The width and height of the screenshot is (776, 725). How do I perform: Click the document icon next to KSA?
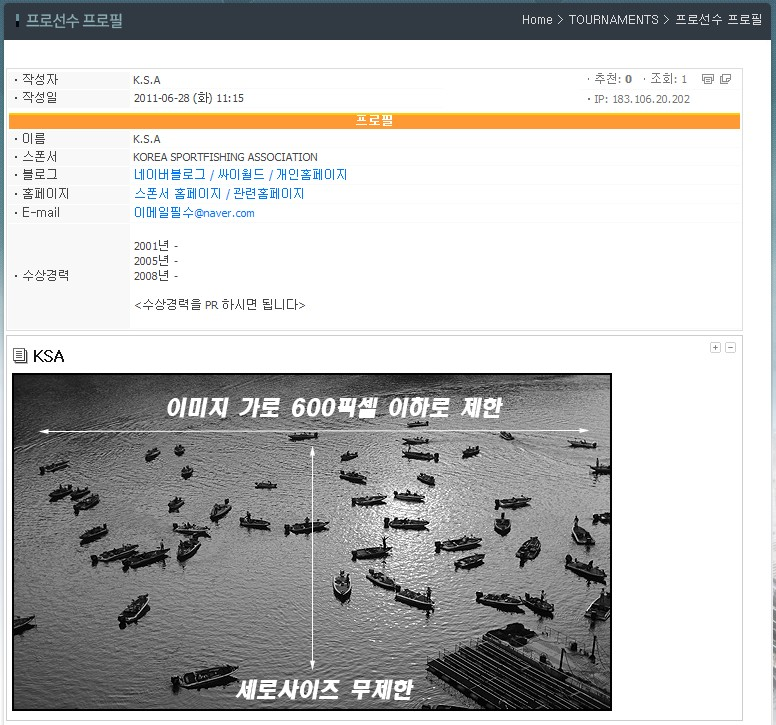click(x=20, y=355)
